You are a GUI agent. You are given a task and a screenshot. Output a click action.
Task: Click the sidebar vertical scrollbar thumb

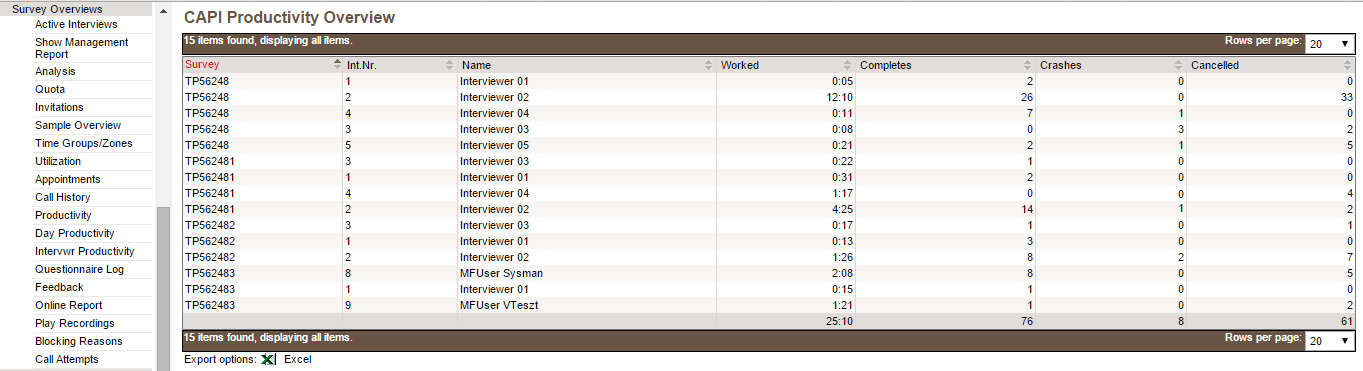(163, 288)
